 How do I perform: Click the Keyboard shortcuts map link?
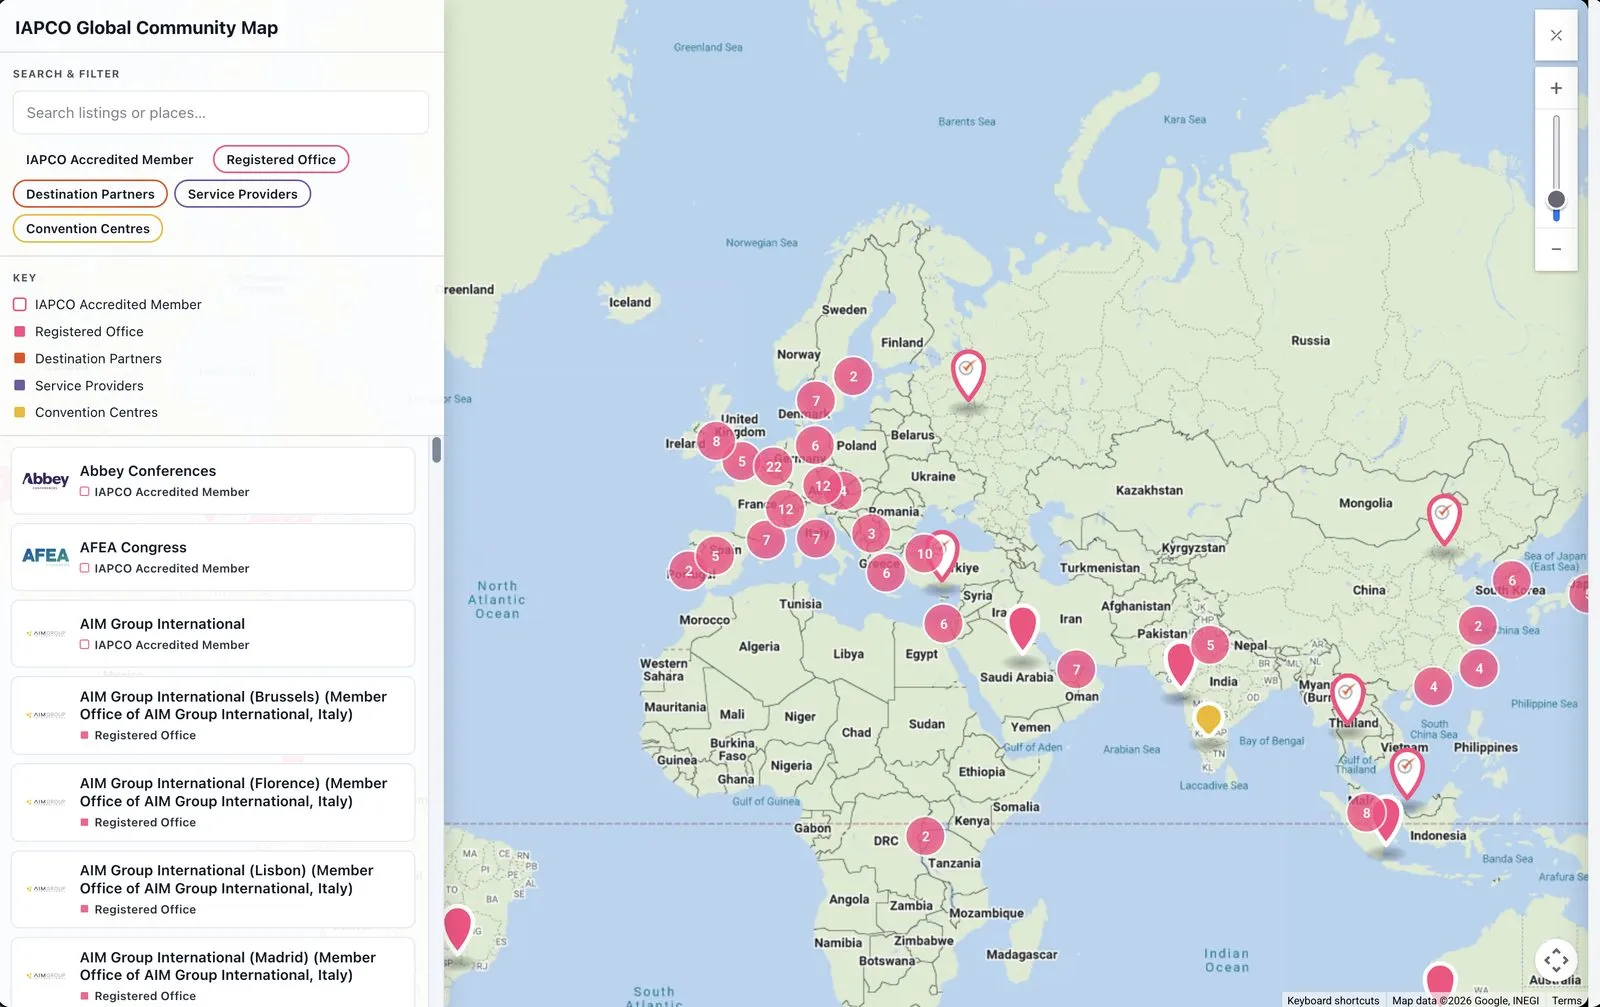click(x=1333, y=1000)
